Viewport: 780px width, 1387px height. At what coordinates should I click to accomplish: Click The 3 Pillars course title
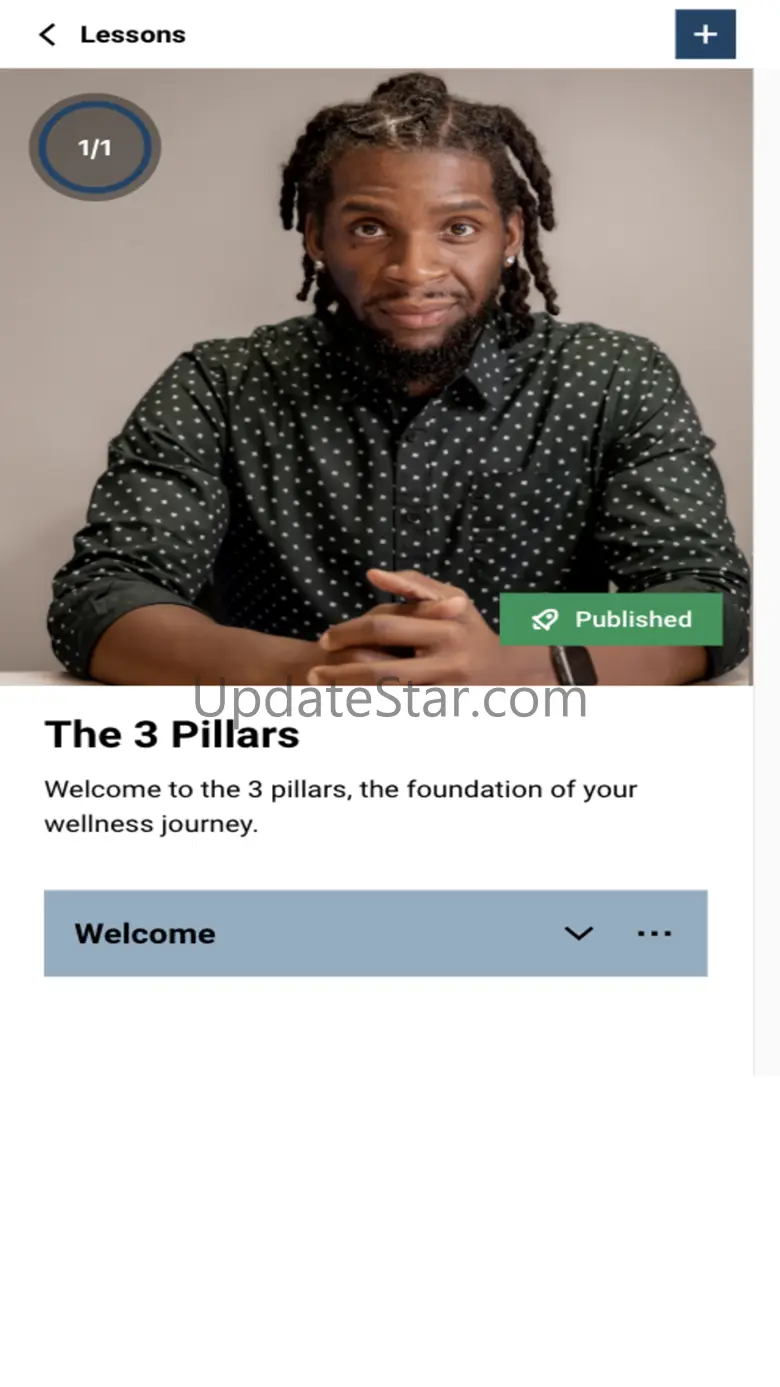coord(172,735)
